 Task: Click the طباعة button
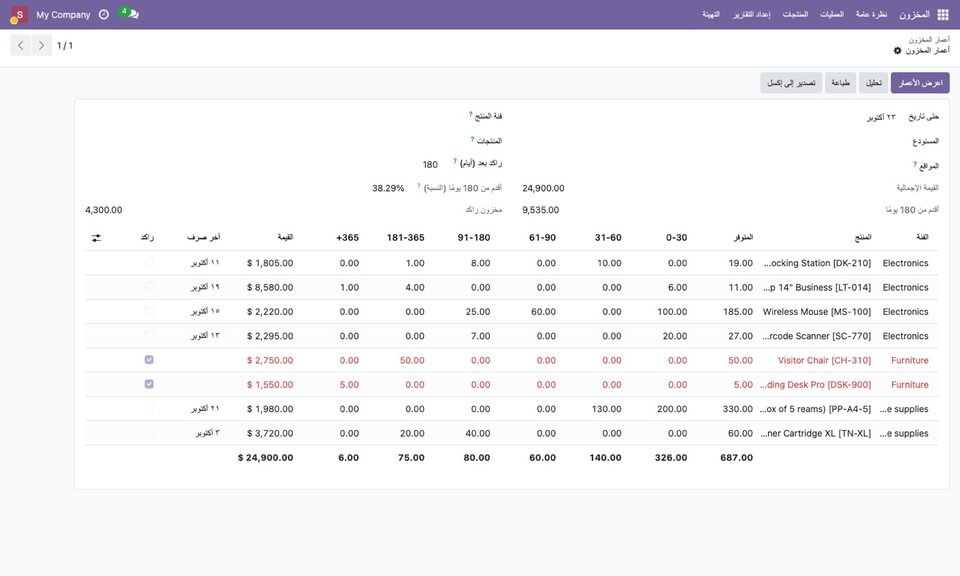click(x=840, y=83)
